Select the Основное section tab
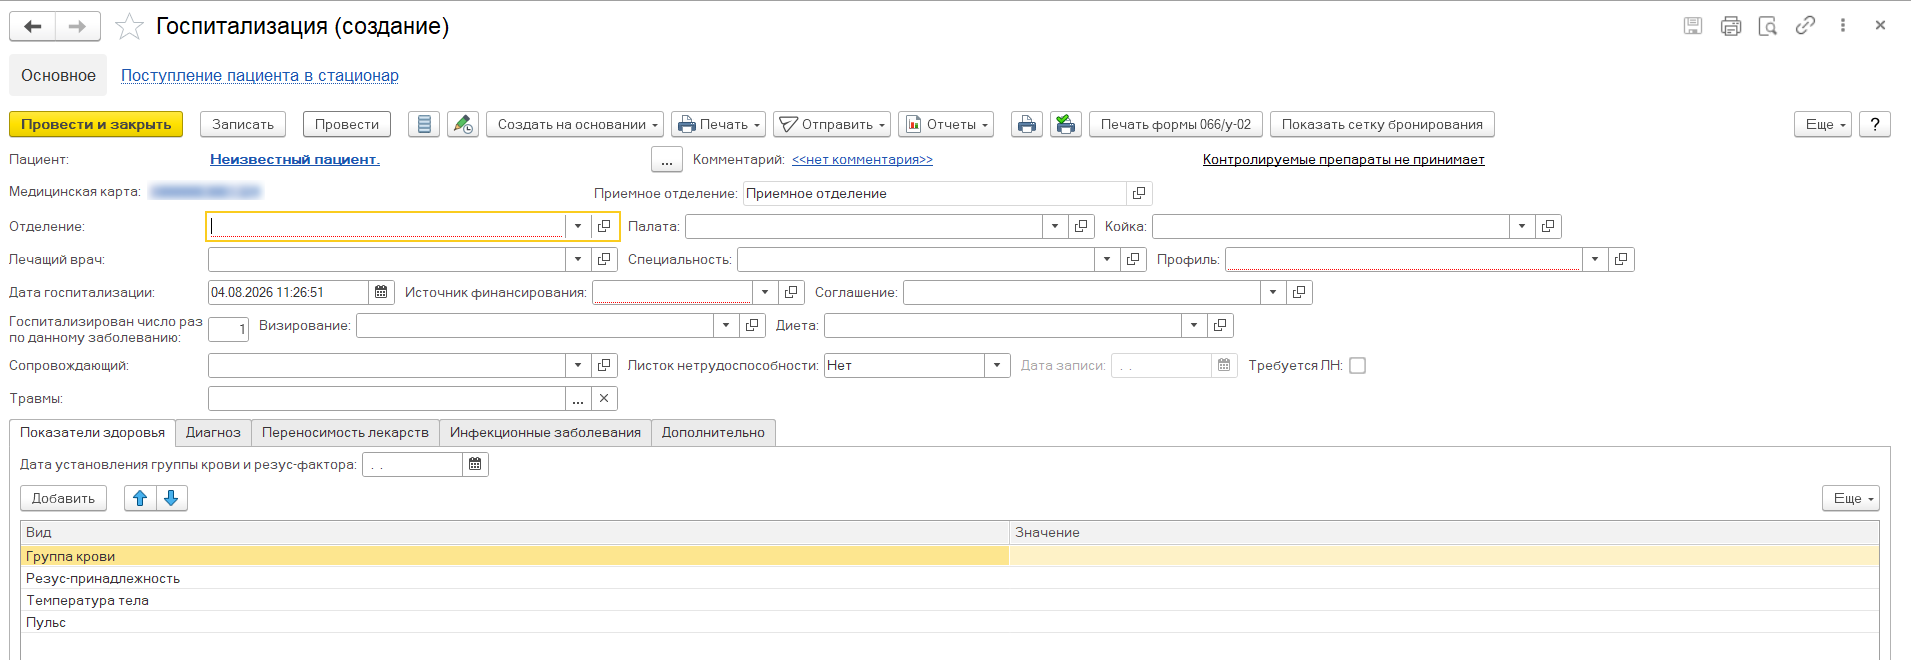Image resolution: width=1911 pixels, height=660 pixels. pyautogui.click(x=58, y=75)
